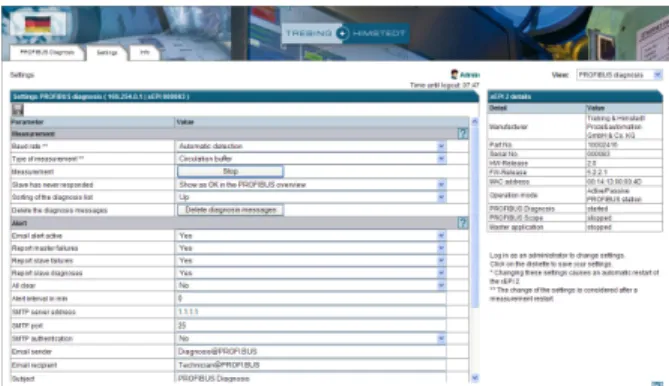
Task: Click the Manufacturer detail row label
Action: click(508, 127)
